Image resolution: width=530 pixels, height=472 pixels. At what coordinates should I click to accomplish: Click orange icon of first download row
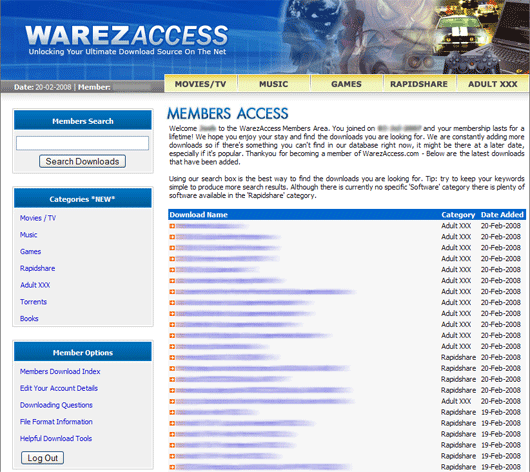pyautogui.click(x=172, y=226)
